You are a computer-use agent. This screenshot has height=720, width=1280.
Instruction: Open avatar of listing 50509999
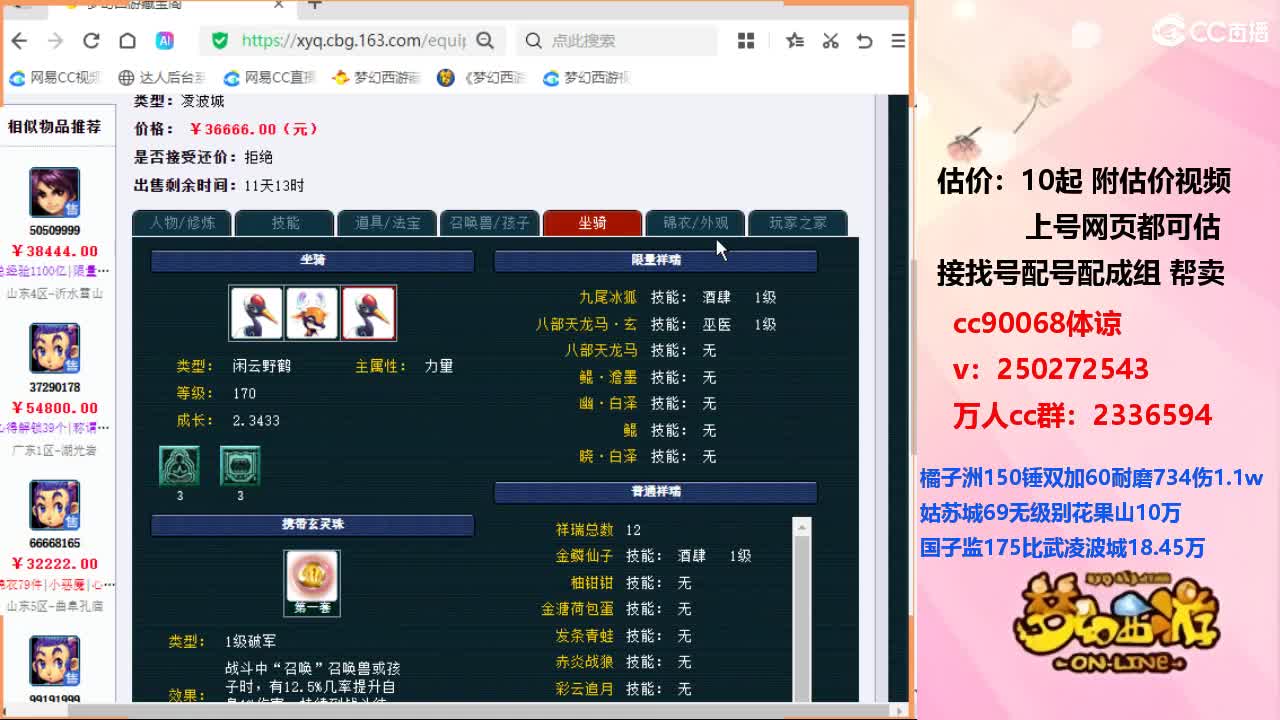pyautogui.click(x=54, y=193)
